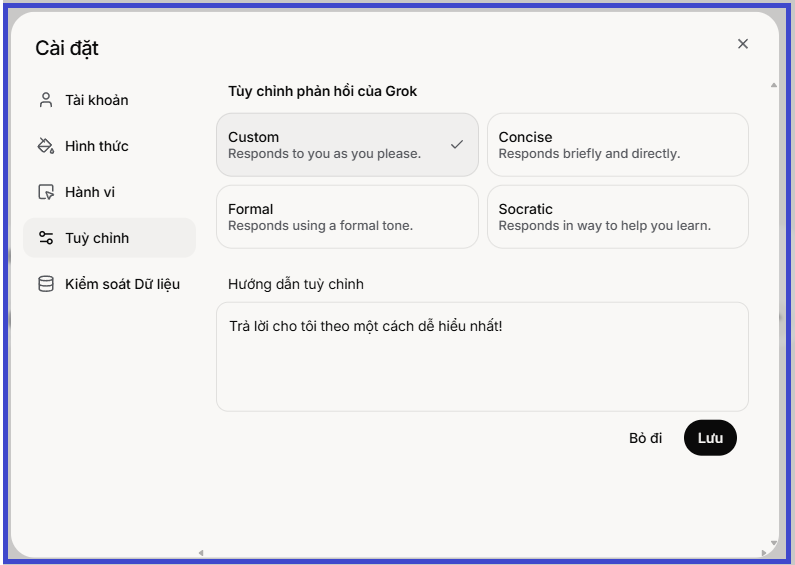Click the Lưu button

pyautogui.click(x=710, y=438)
